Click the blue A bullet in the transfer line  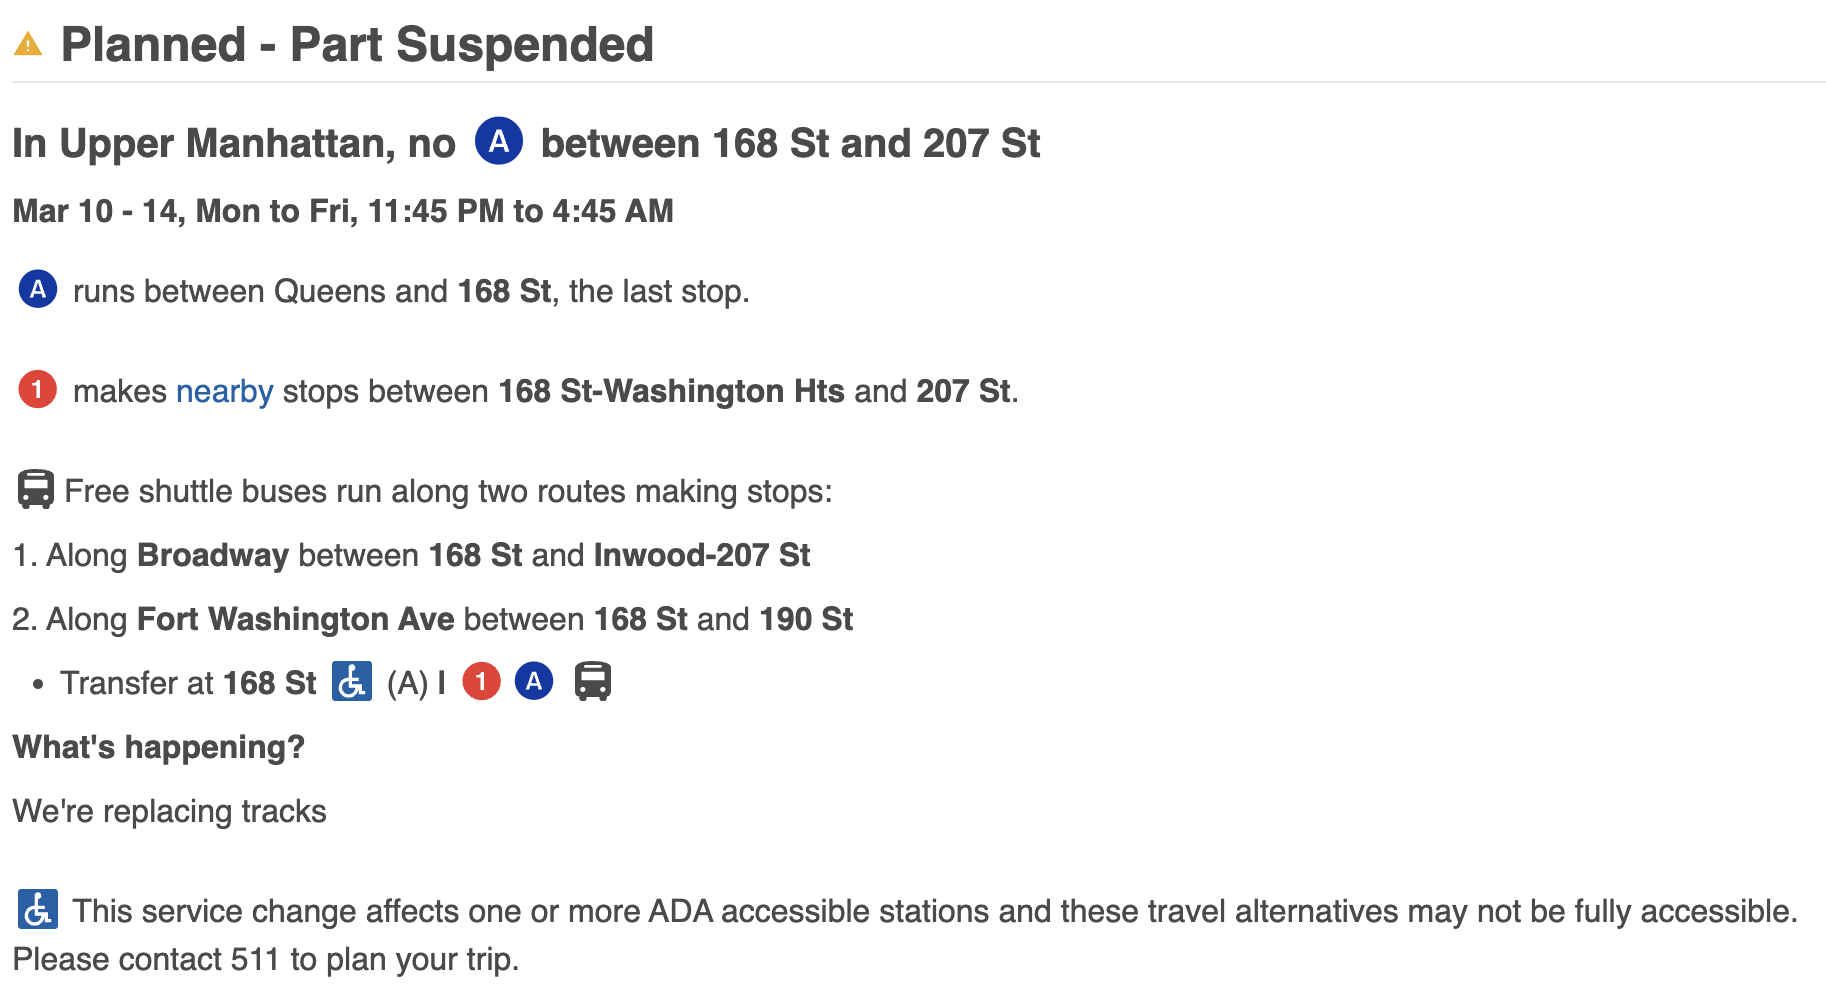coord(534,682)
